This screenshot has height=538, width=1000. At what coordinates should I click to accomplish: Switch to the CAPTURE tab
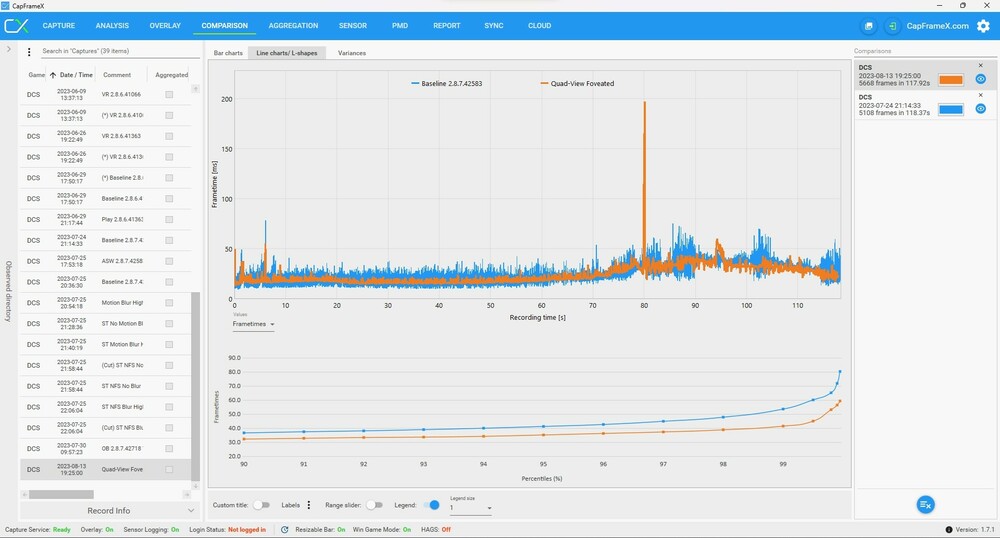tap(59, 26)
